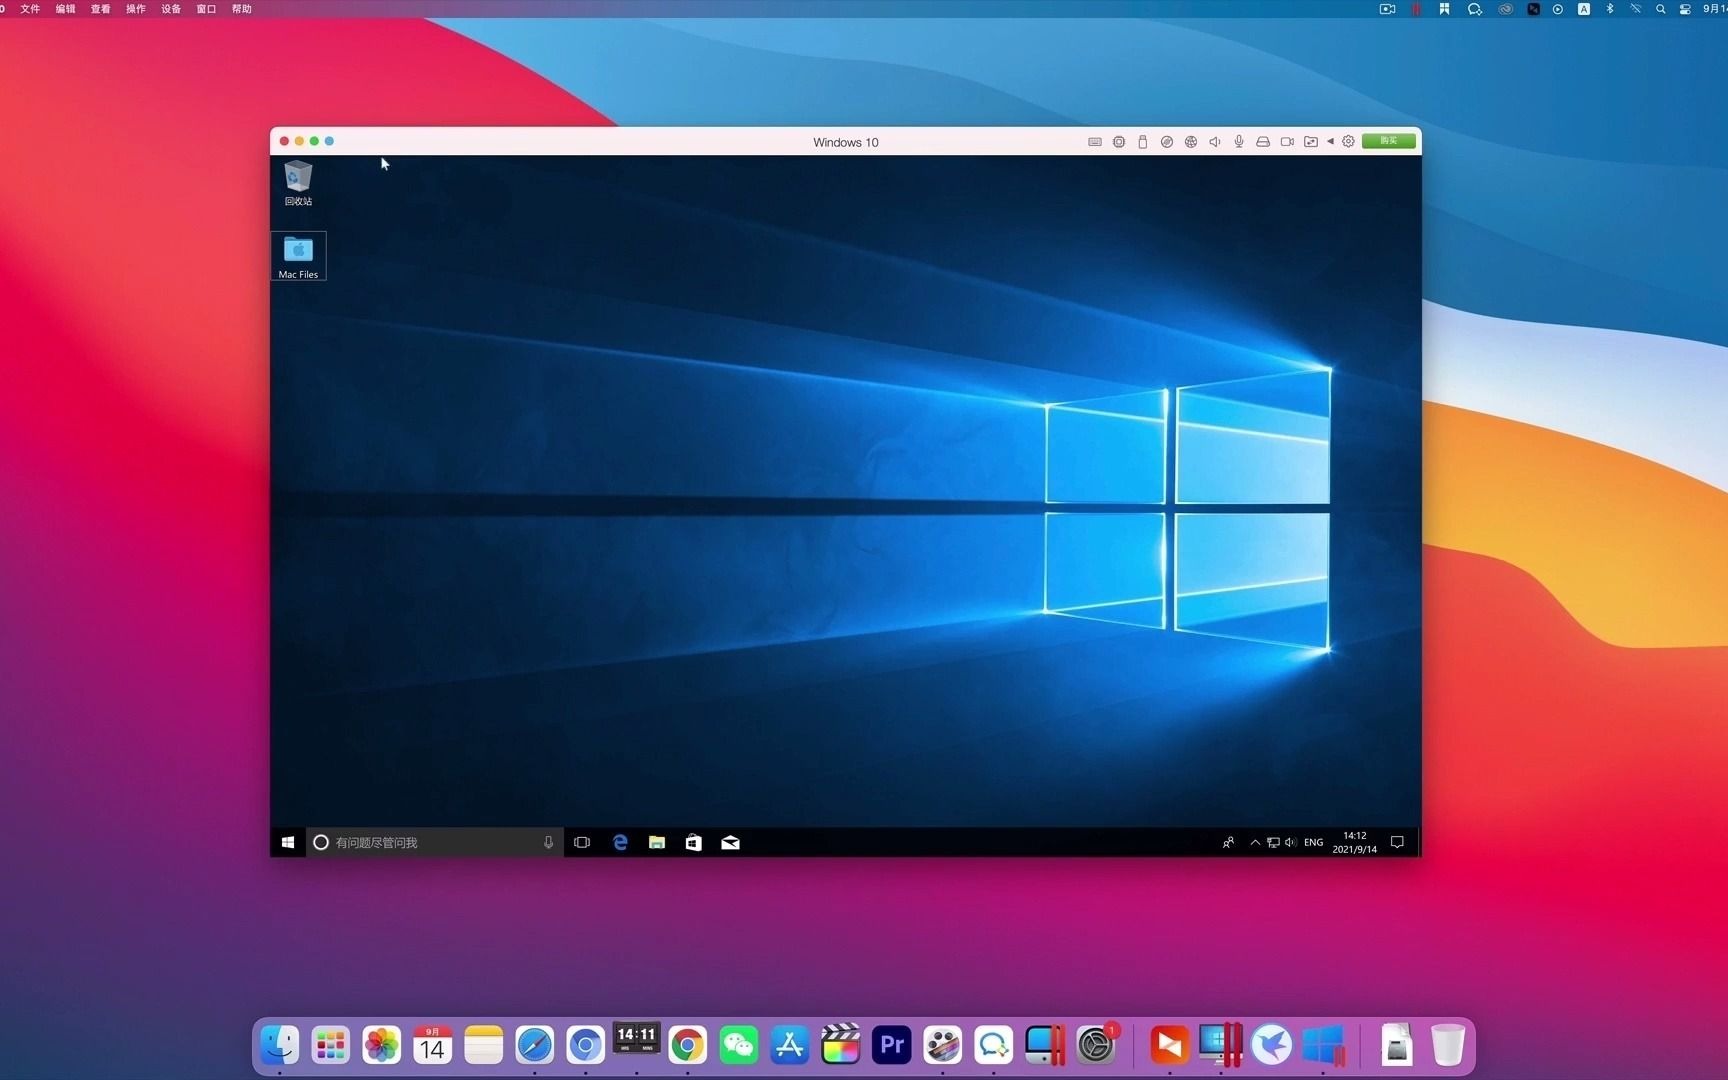Viewport: 1728px width, 1080px height.
Task: Open File Explorer from Windows taskbar
Action: [657, 843]
